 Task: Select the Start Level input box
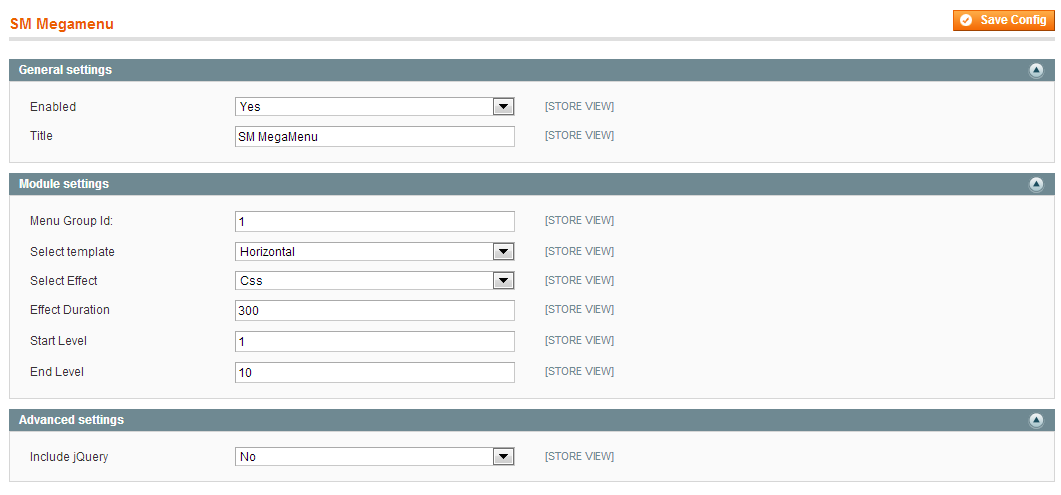[375, 341]
